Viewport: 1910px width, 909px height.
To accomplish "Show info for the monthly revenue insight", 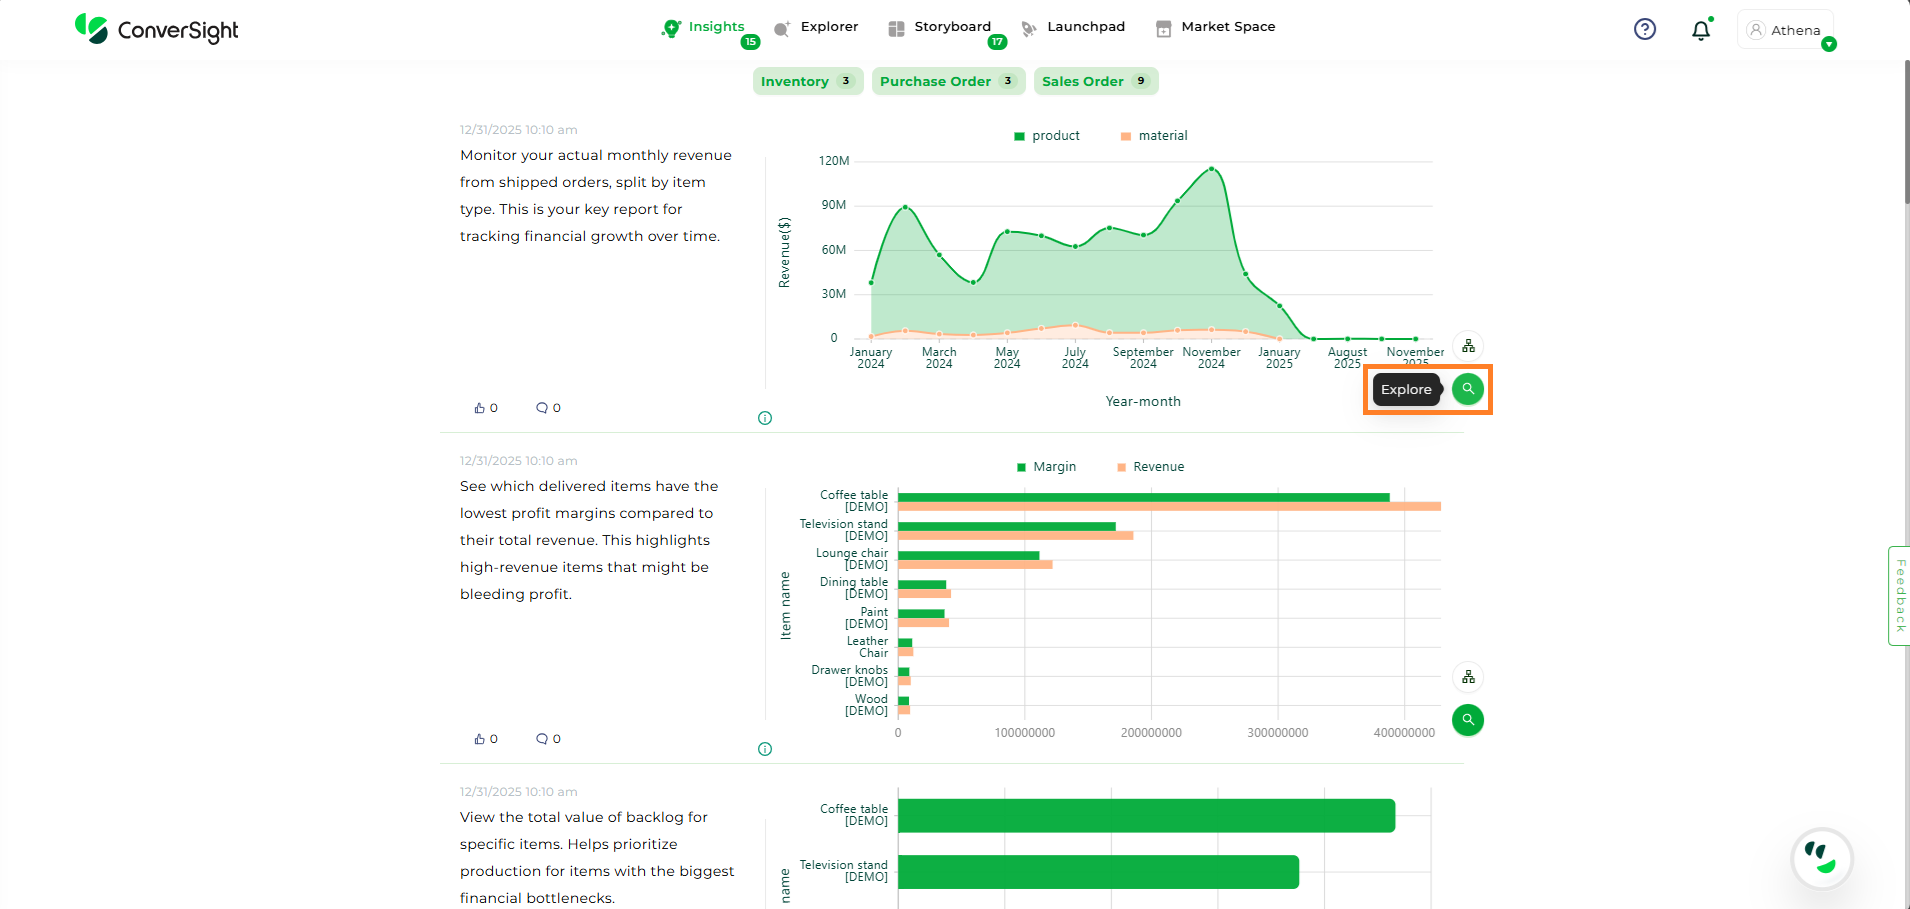I will pyautogui.click(x=765, y=418).
